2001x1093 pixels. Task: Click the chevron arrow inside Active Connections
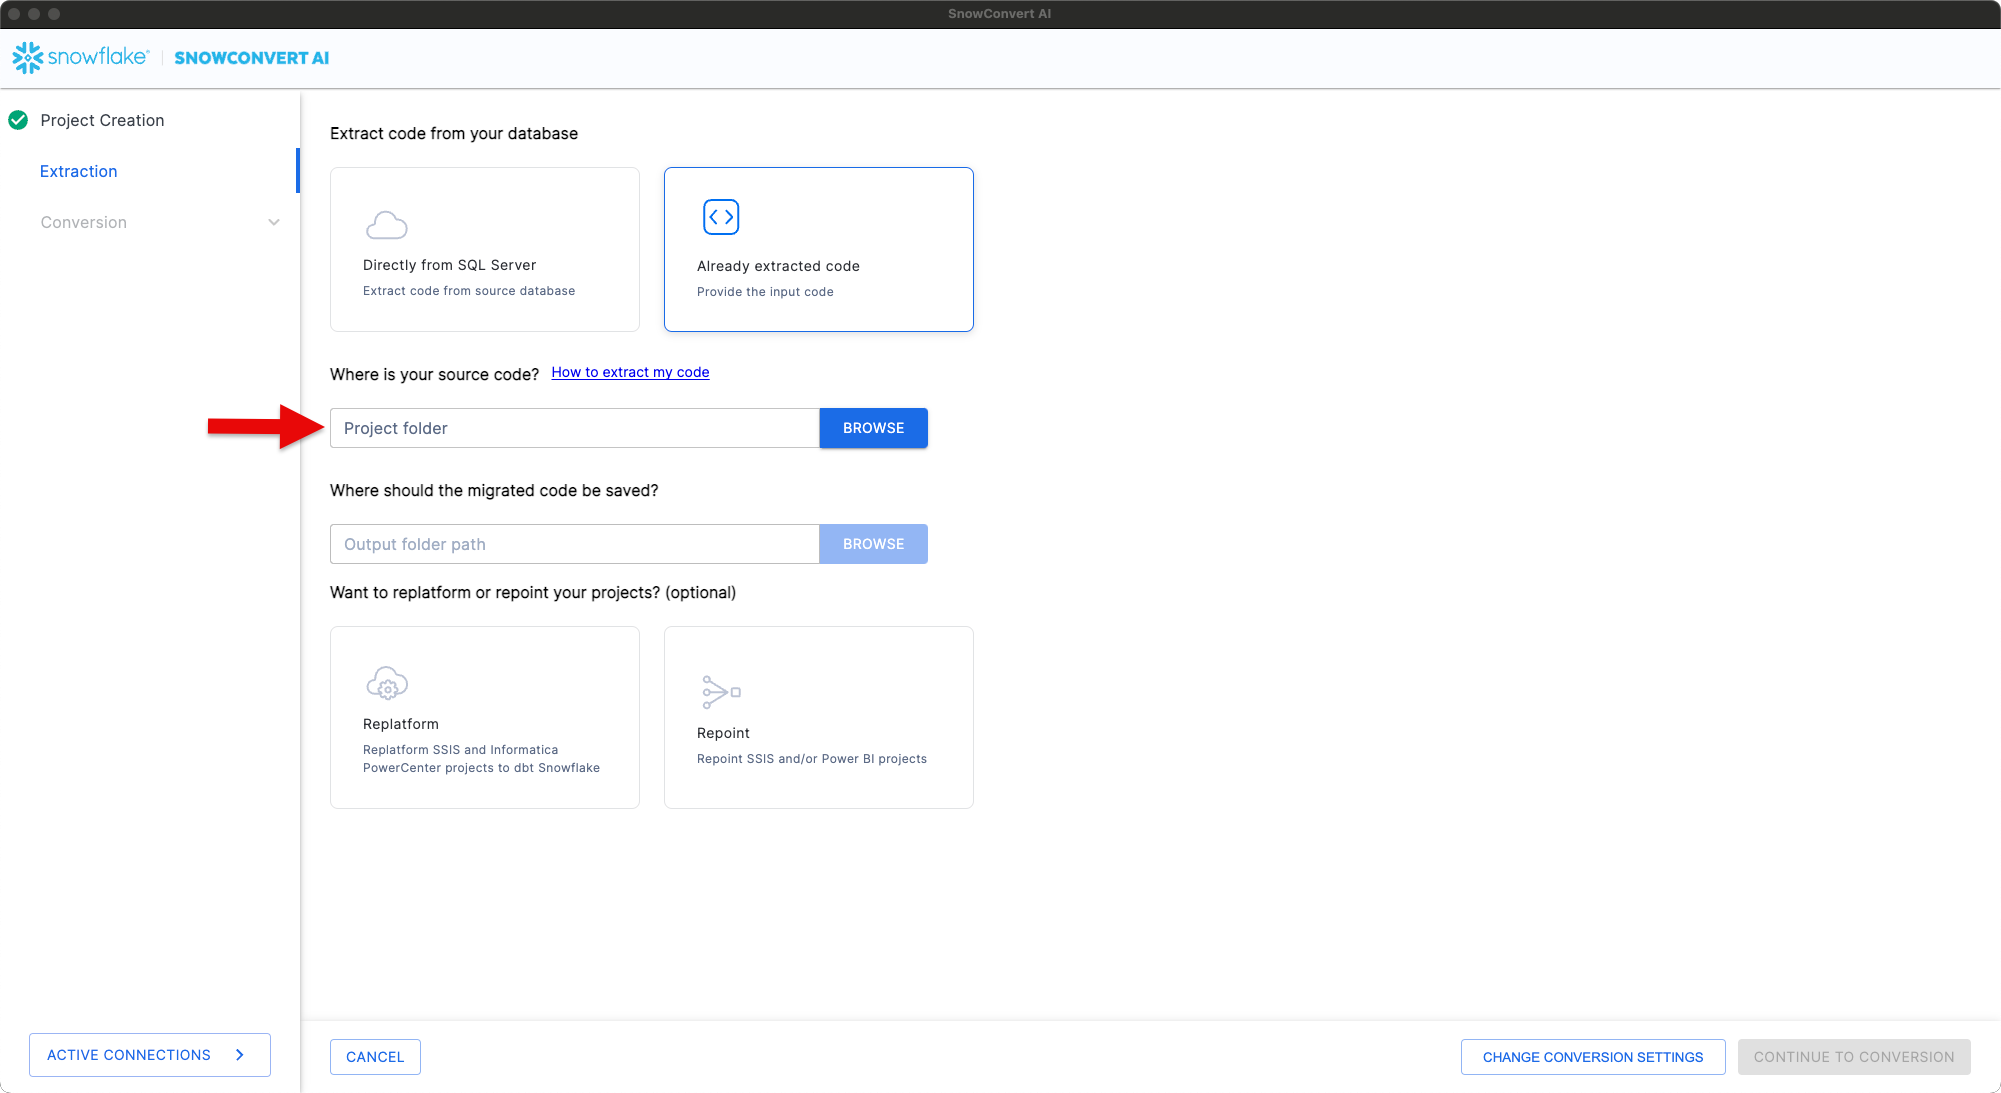(240, 1055)
